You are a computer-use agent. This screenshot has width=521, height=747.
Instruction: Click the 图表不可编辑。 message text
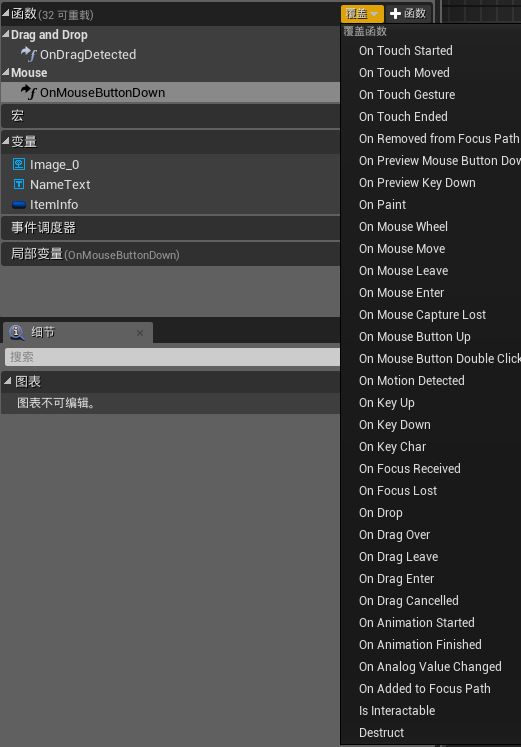(56, 403)
